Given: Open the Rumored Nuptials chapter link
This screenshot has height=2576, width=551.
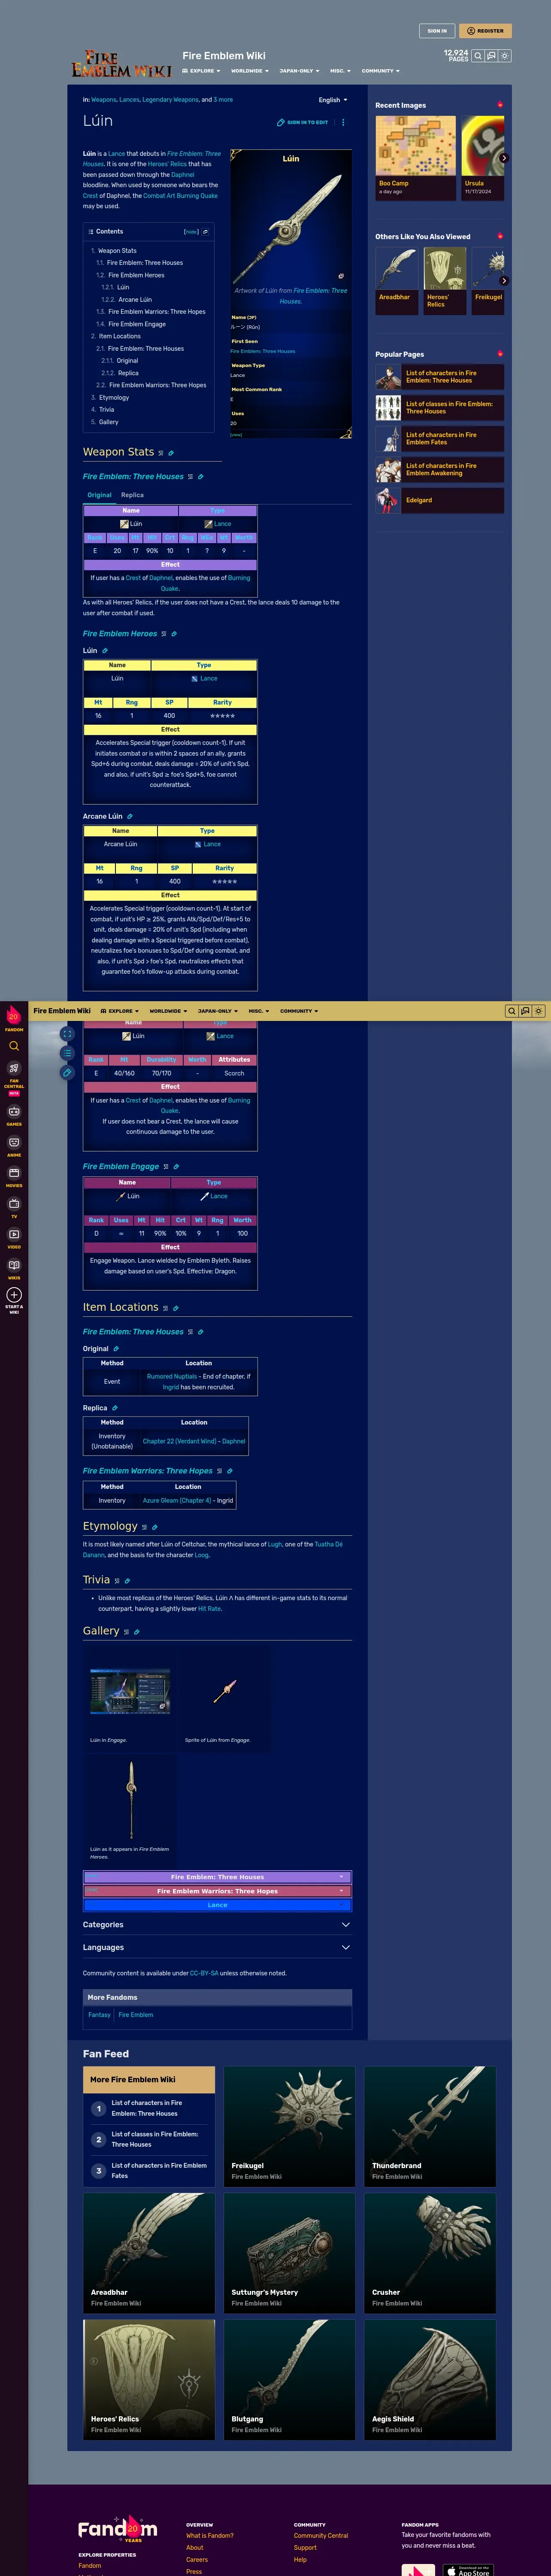Looking at the screenshot, I should tap(172, 1377).
